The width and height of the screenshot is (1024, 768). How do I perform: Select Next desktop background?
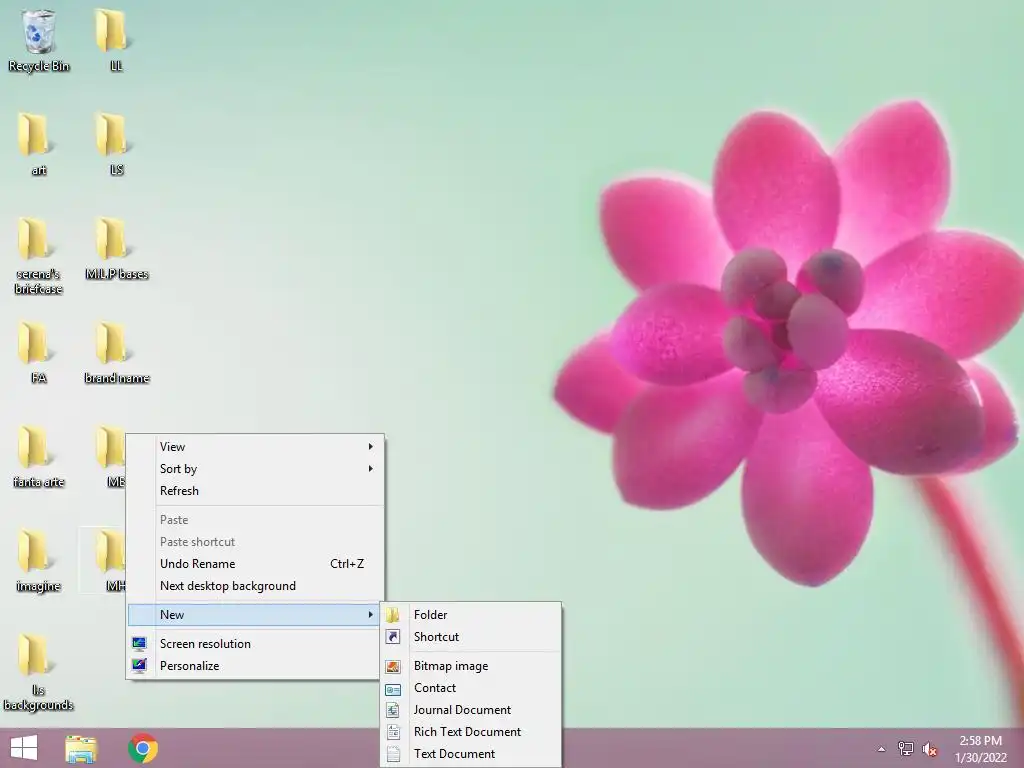pos(253,586)
